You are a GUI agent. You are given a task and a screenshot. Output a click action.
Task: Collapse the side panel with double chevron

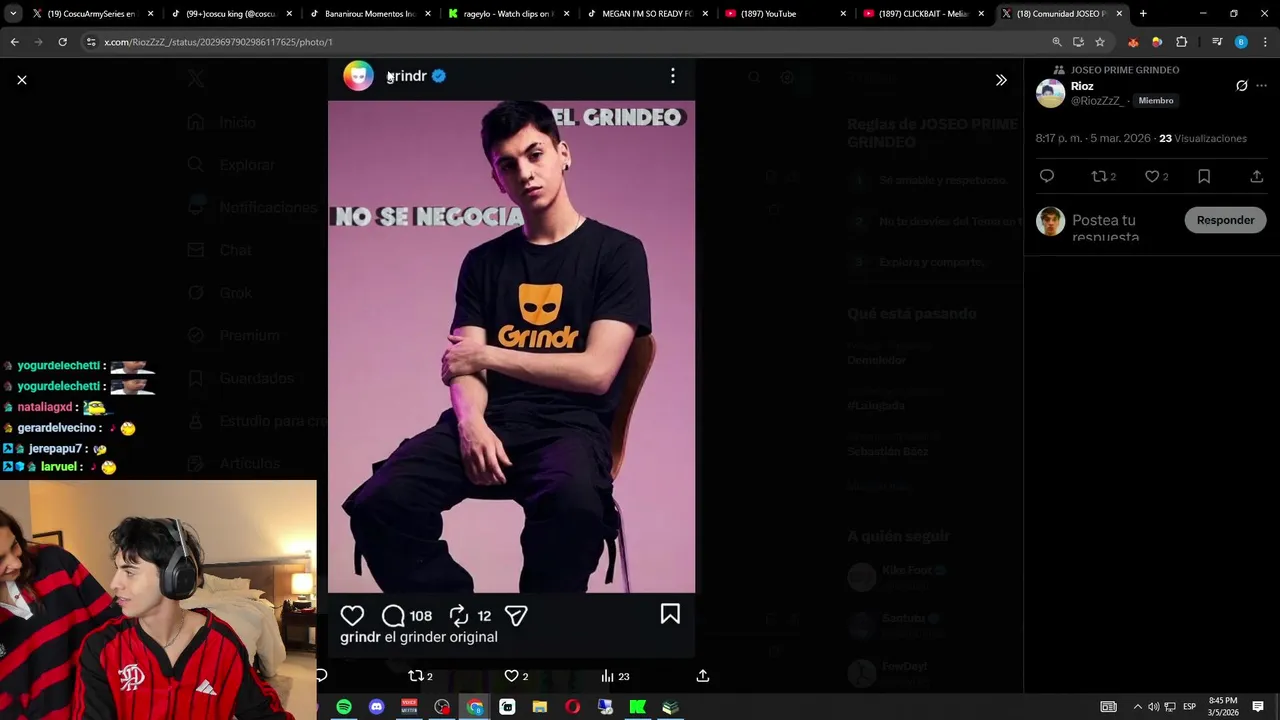(1001, 80)
